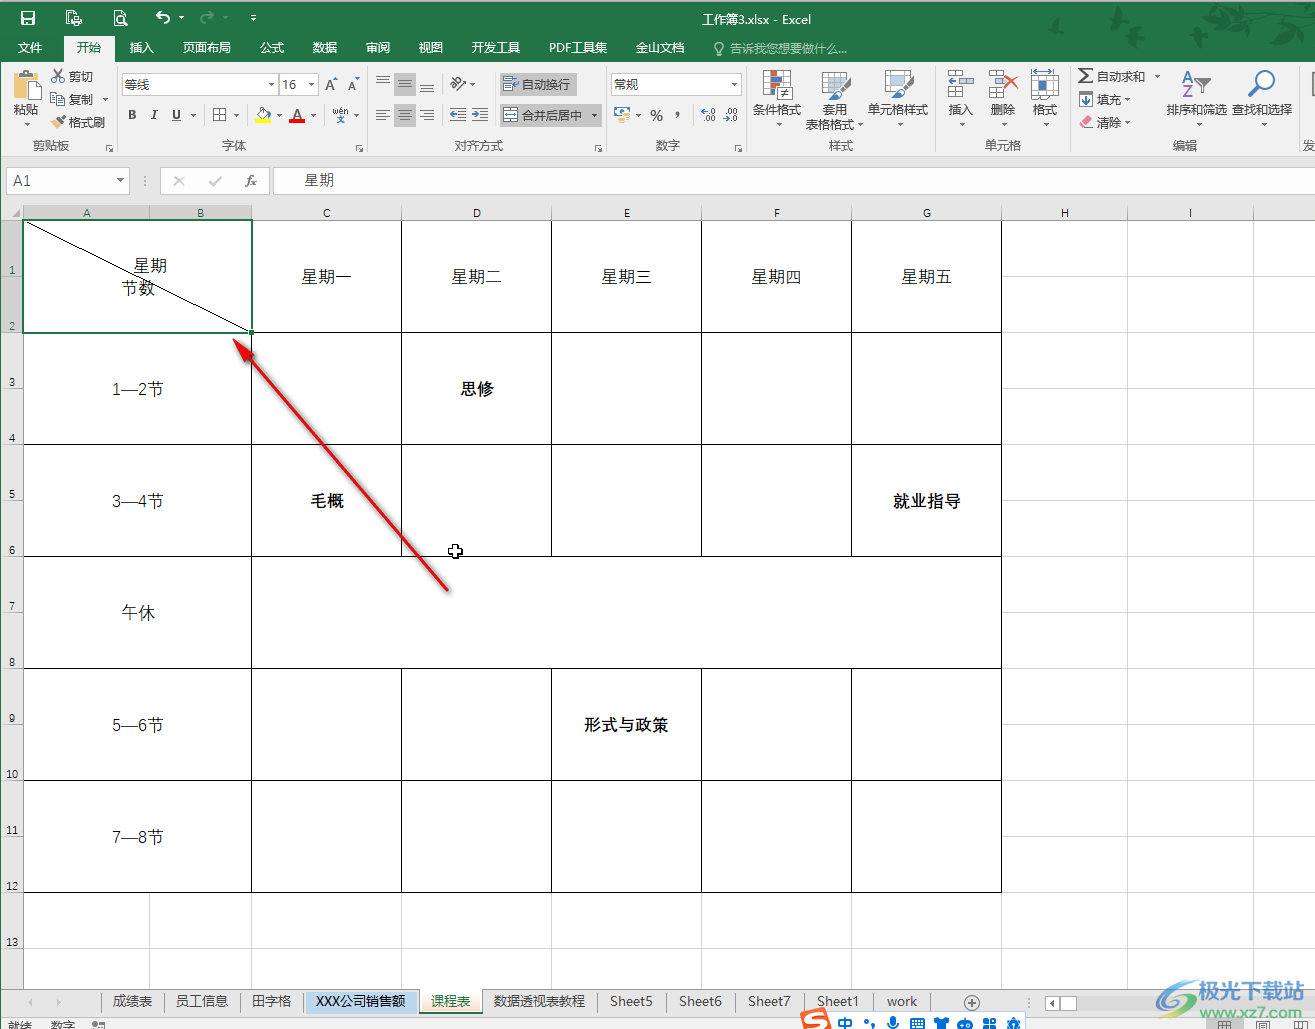Select the Format Painter brush
1315x1029 pixels.
[x=58, y=122]
